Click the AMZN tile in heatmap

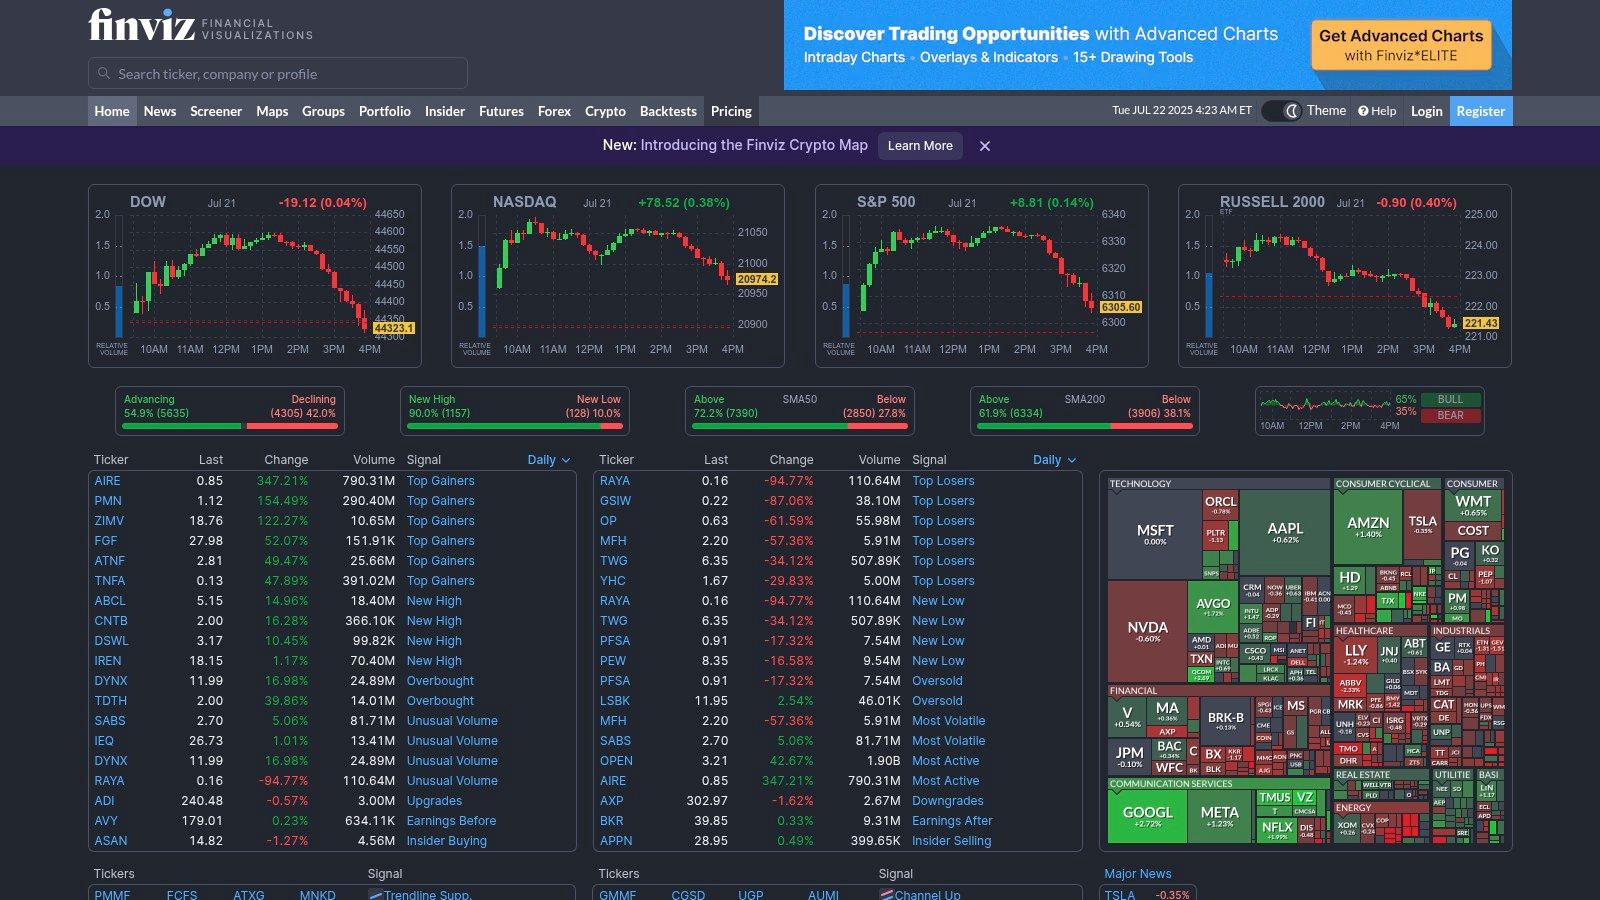tap(1368, 526)
